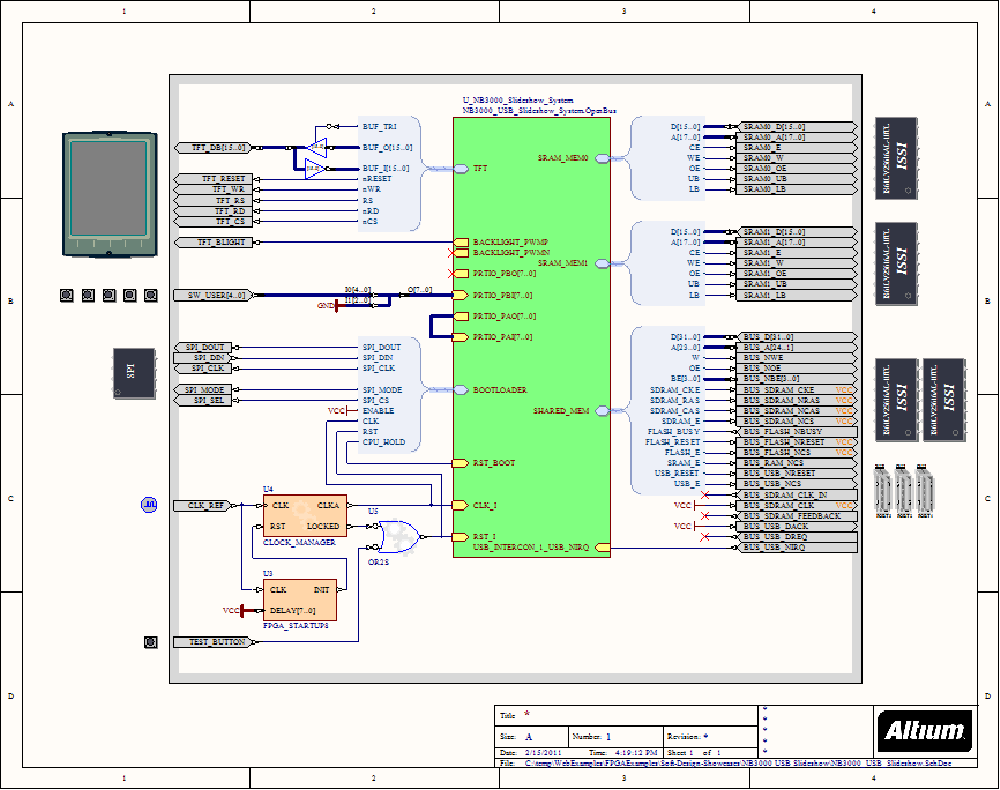Select the TEST_BUTTON port

[214, 642]
